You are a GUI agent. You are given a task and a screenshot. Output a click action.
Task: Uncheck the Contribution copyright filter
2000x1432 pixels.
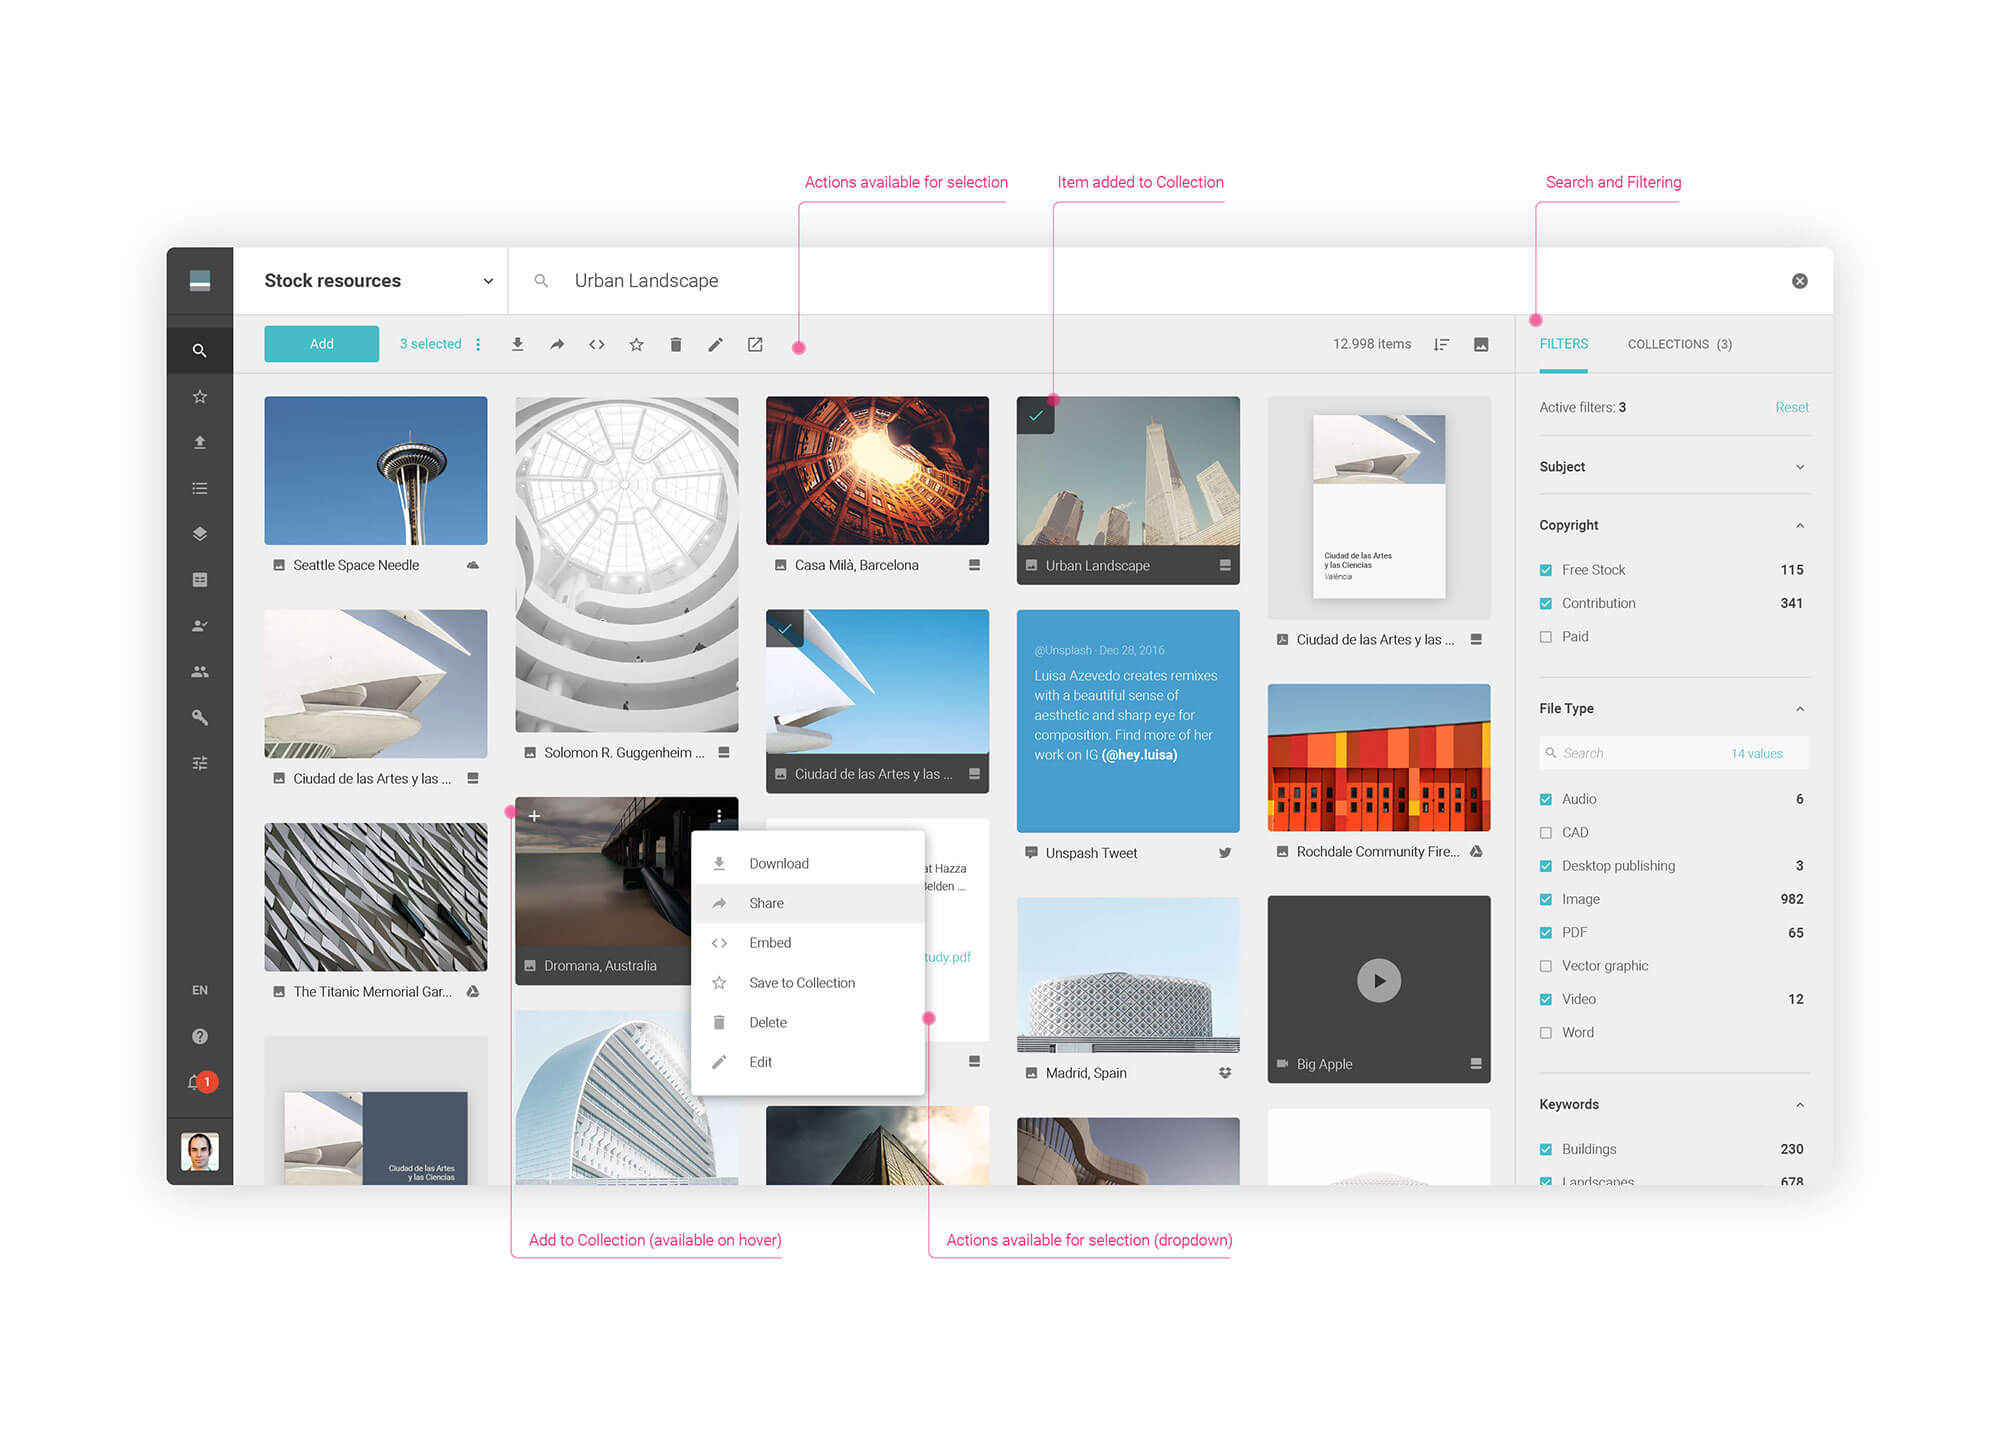pyautogui.click(x=1546, y=603)
